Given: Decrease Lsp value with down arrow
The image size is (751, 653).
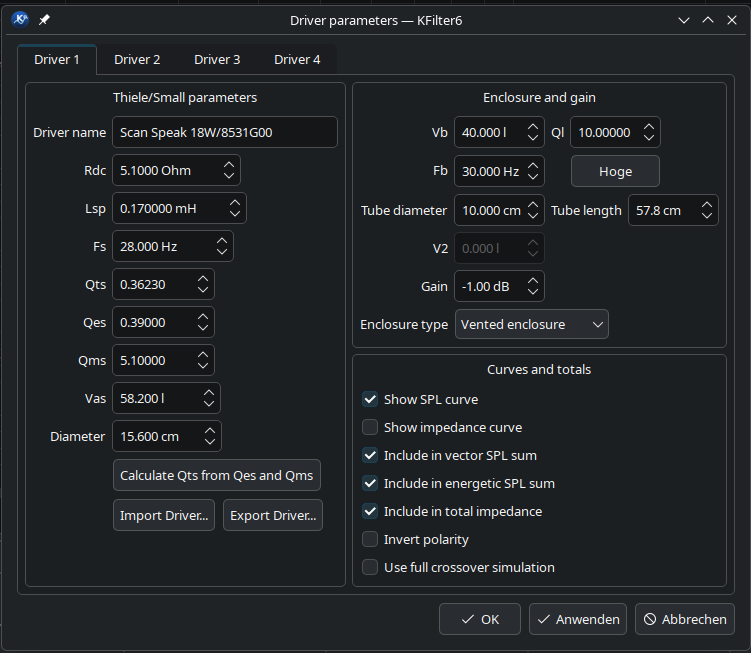Looking at the screenshot, I should click(235, 214).
